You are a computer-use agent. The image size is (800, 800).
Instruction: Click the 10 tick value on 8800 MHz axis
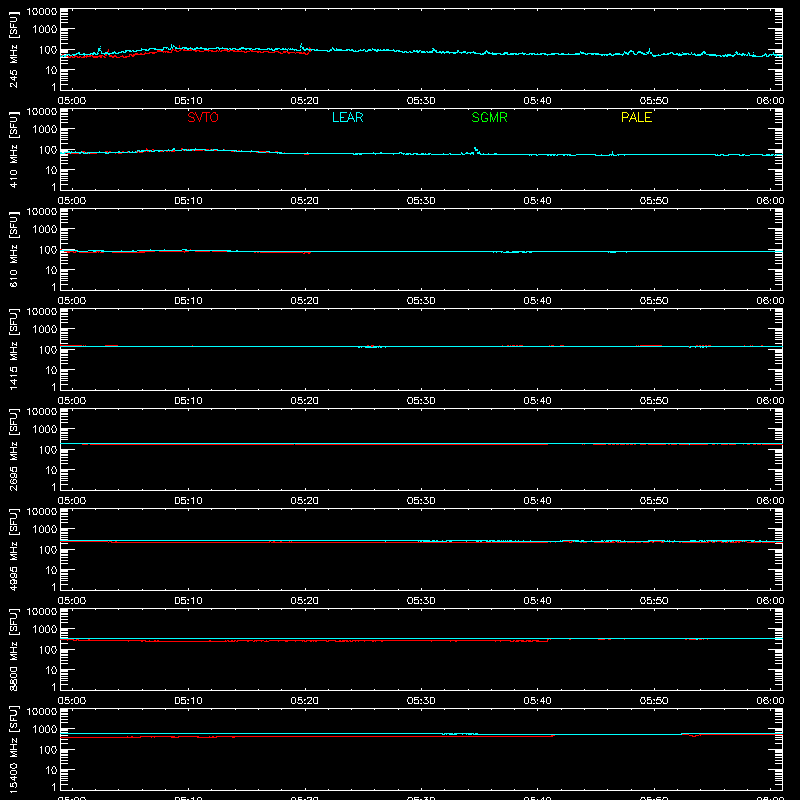click(x=51, y=670)
